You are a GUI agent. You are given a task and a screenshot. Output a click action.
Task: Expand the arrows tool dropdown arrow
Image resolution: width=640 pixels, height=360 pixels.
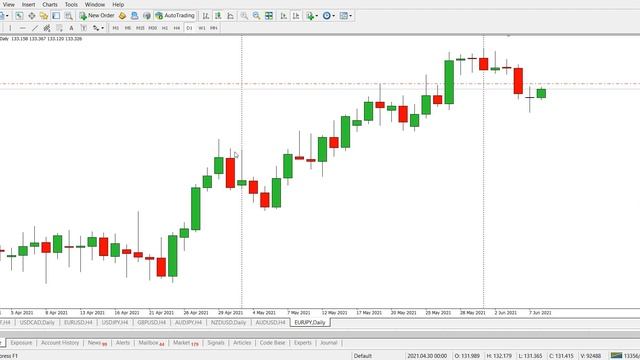(102, 28)
